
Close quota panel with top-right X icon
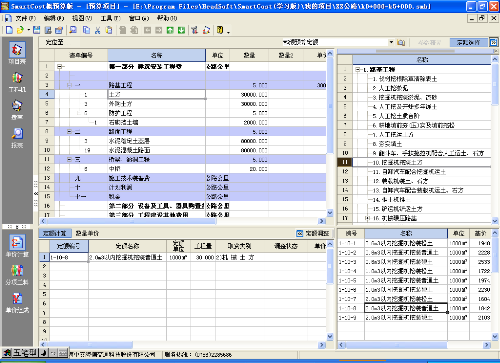point(493,42)
